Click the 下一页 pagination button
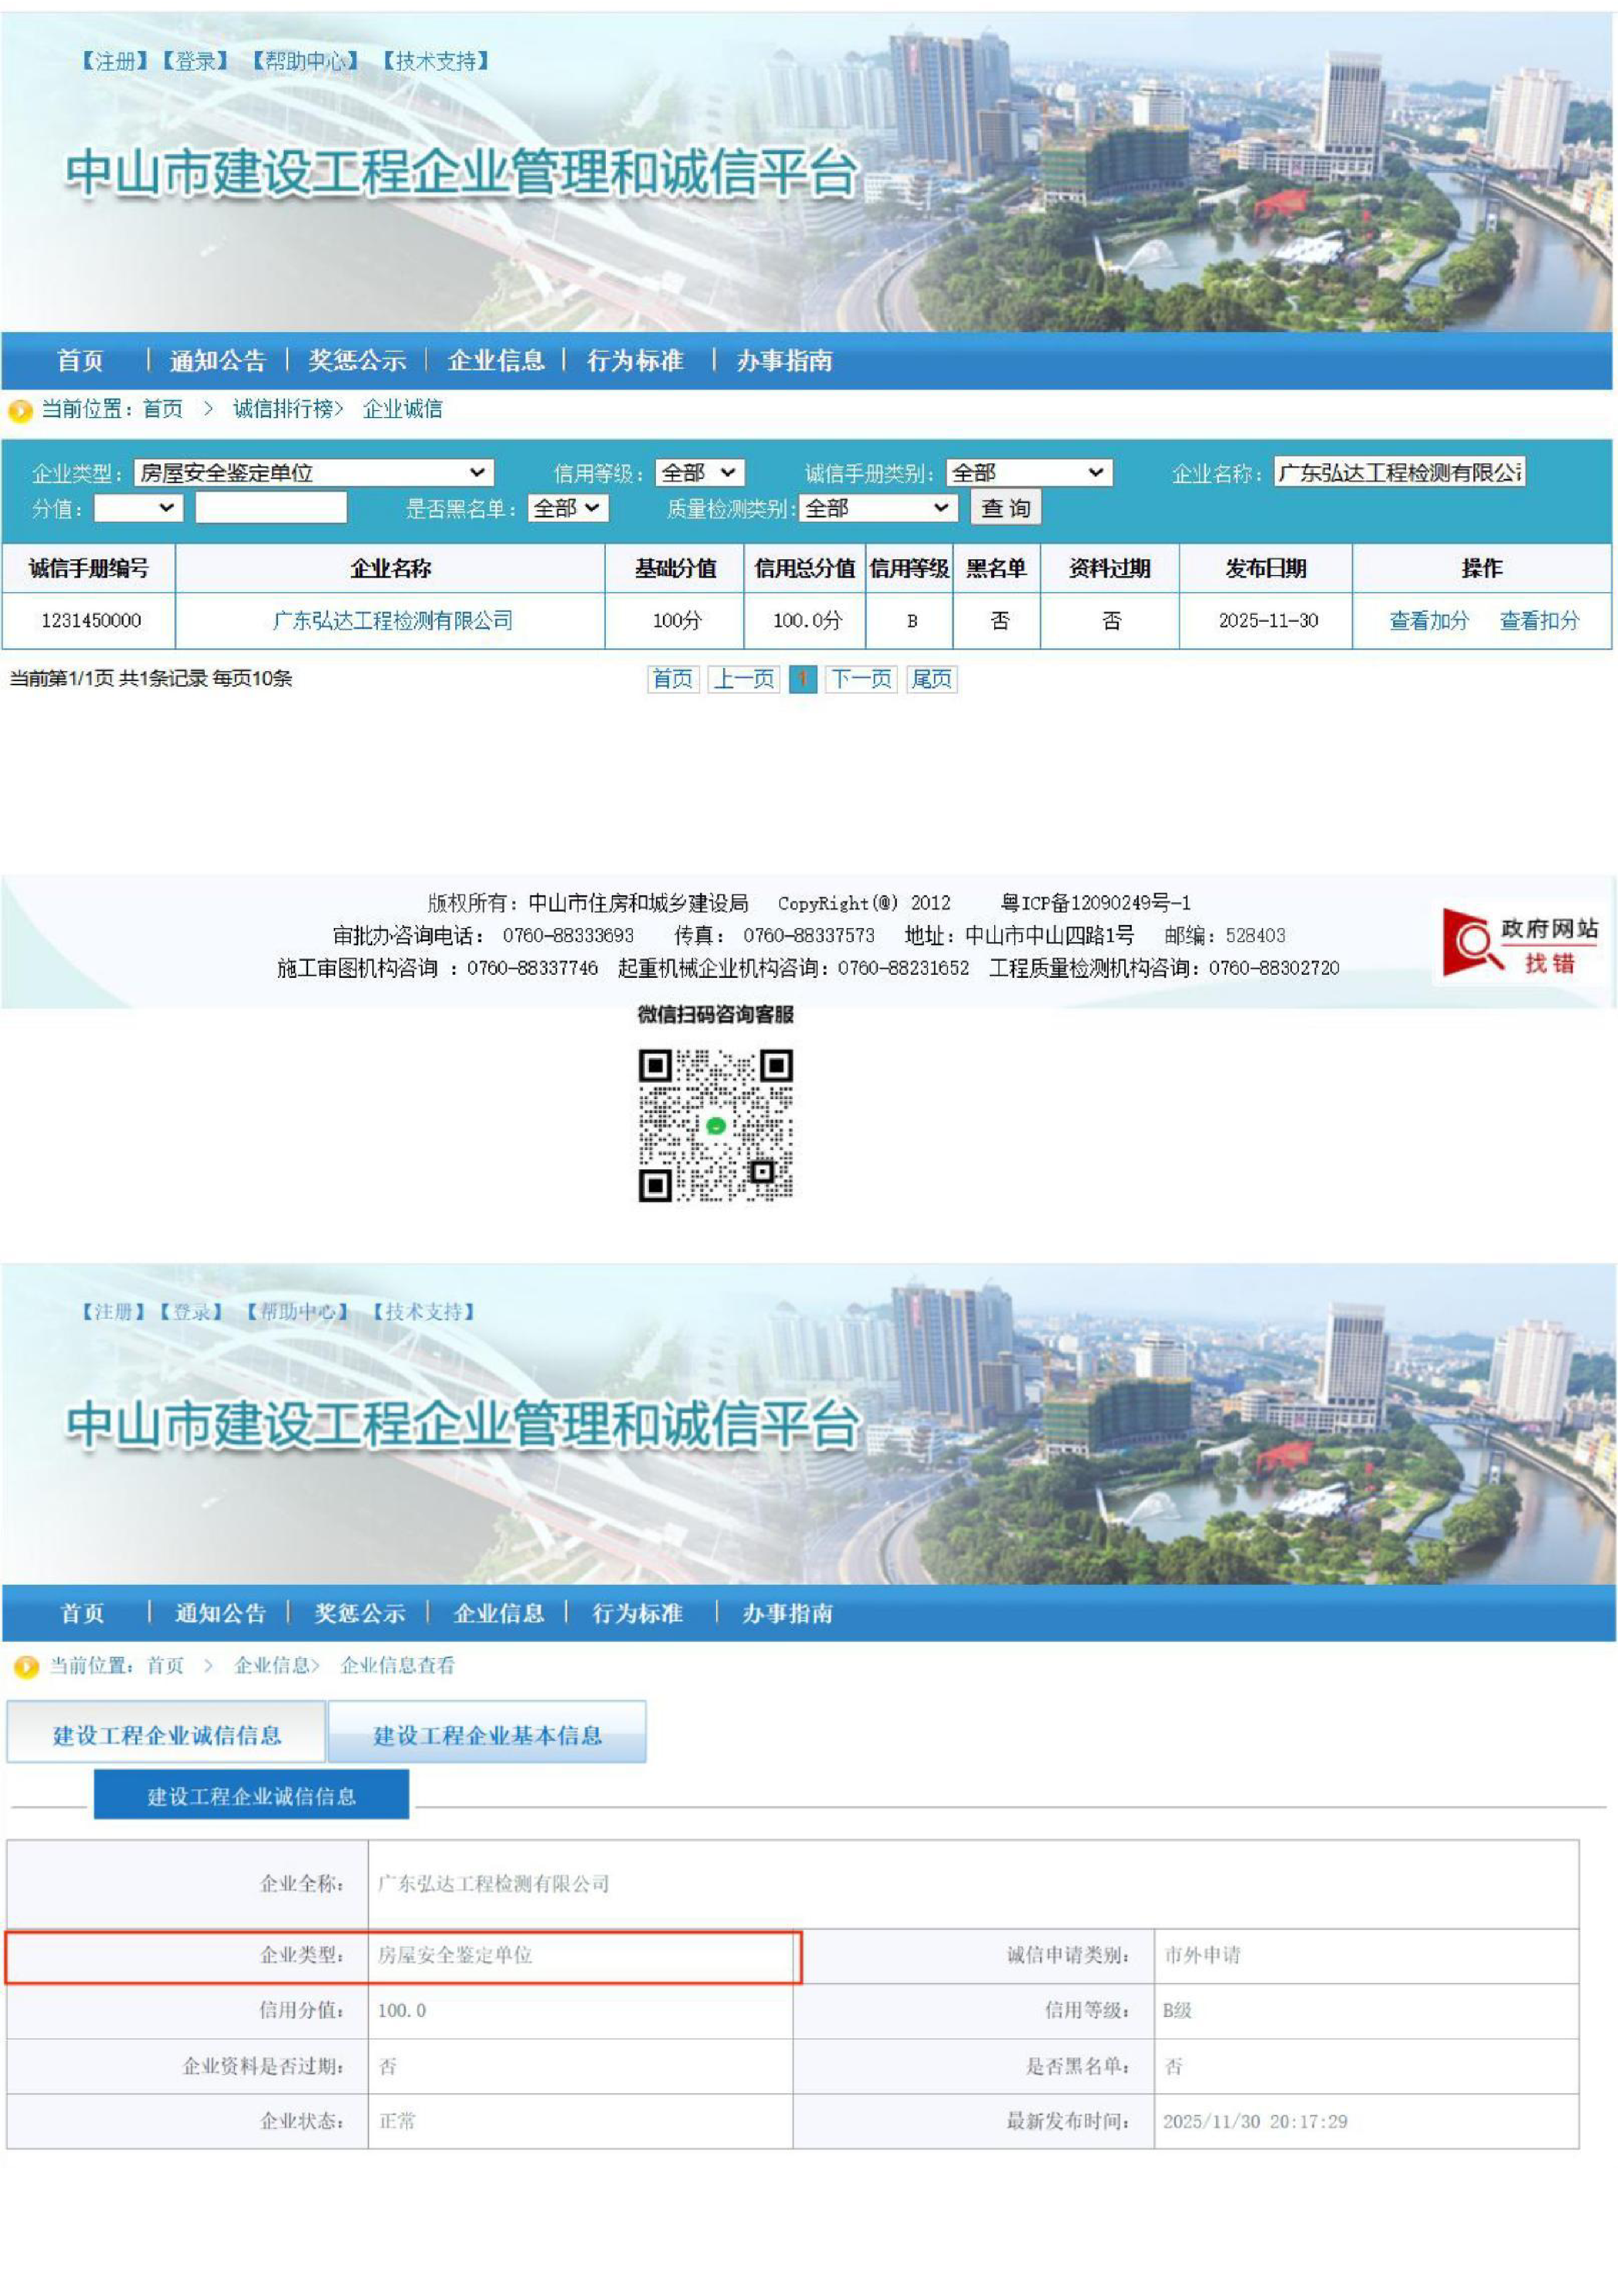Screen dimensions: 1624x2296 click(x=861, y=680)
